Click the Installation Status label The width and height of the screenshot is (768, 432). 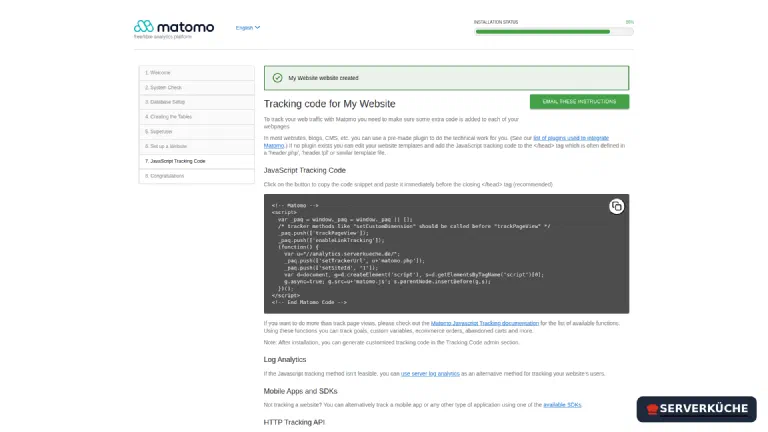tap(496, 22)
